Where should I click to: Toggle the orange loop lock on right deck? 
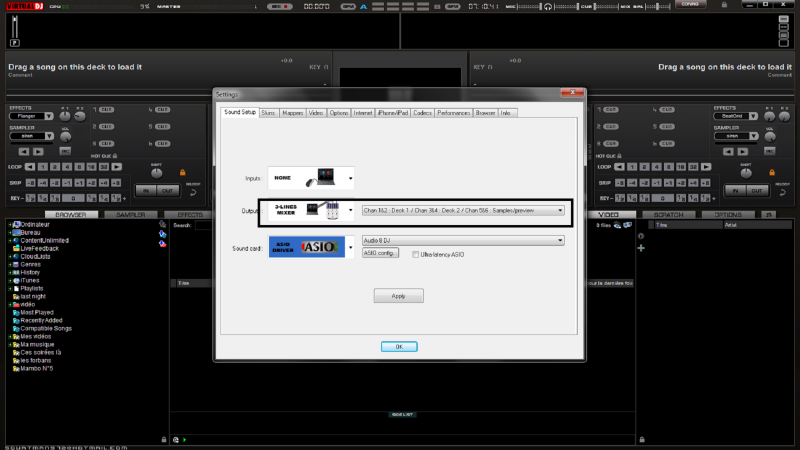(772, 172)
